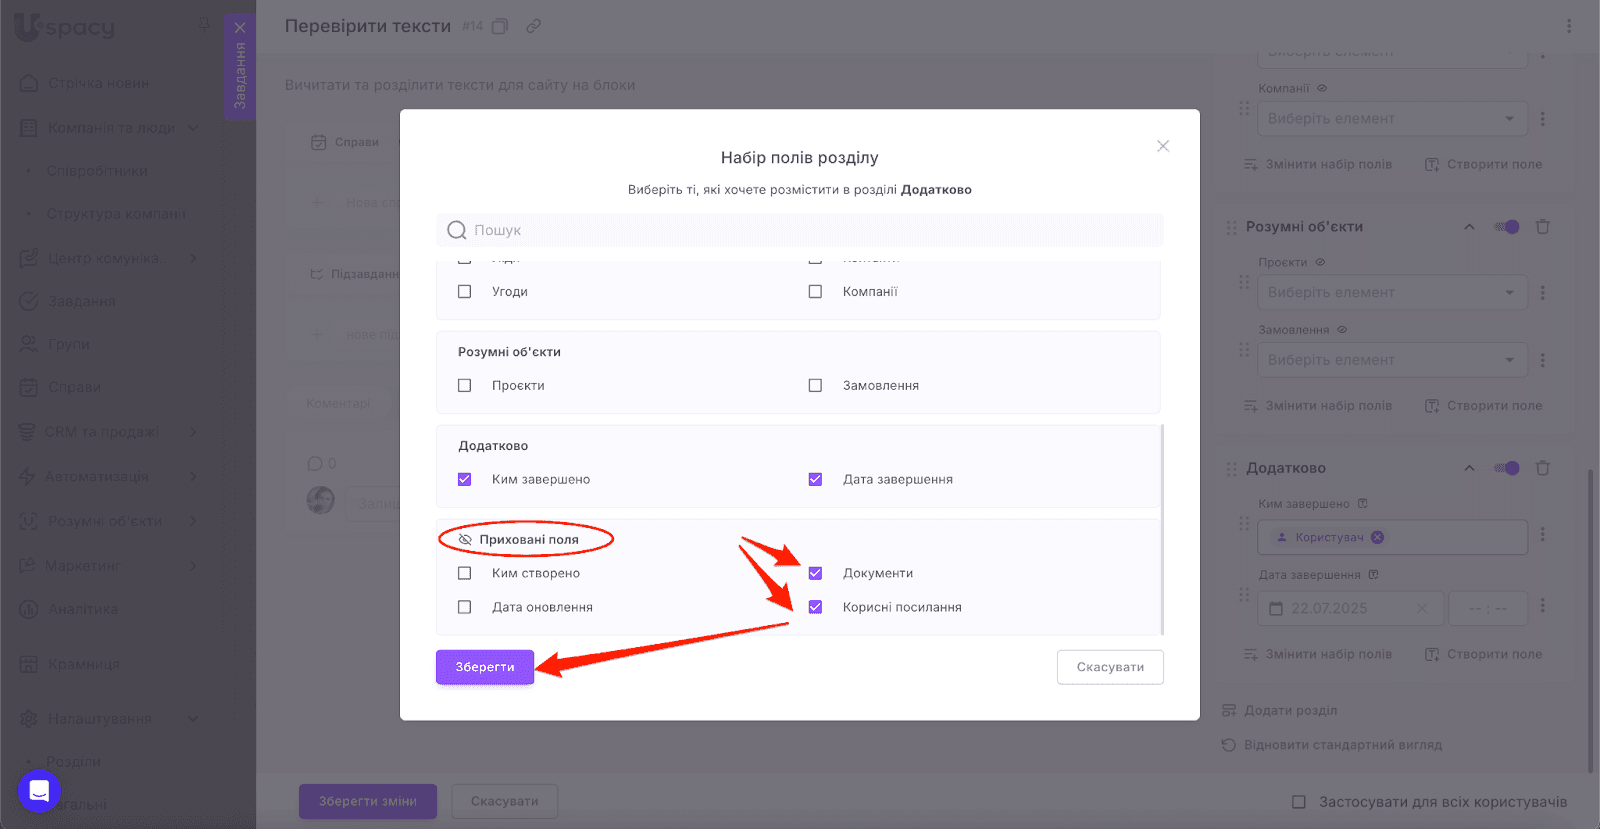Uncheck the Дата завершення checkbox

pyautogui.click(x=815, y=479)
